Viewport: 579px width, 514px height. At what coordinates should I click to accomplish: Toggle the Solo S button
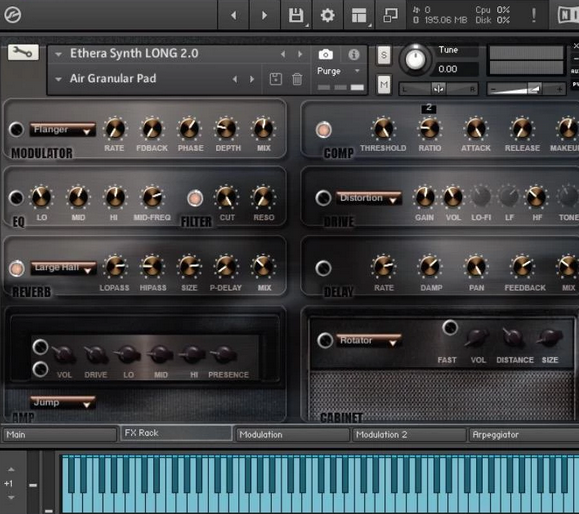click(x=384, y=55)
